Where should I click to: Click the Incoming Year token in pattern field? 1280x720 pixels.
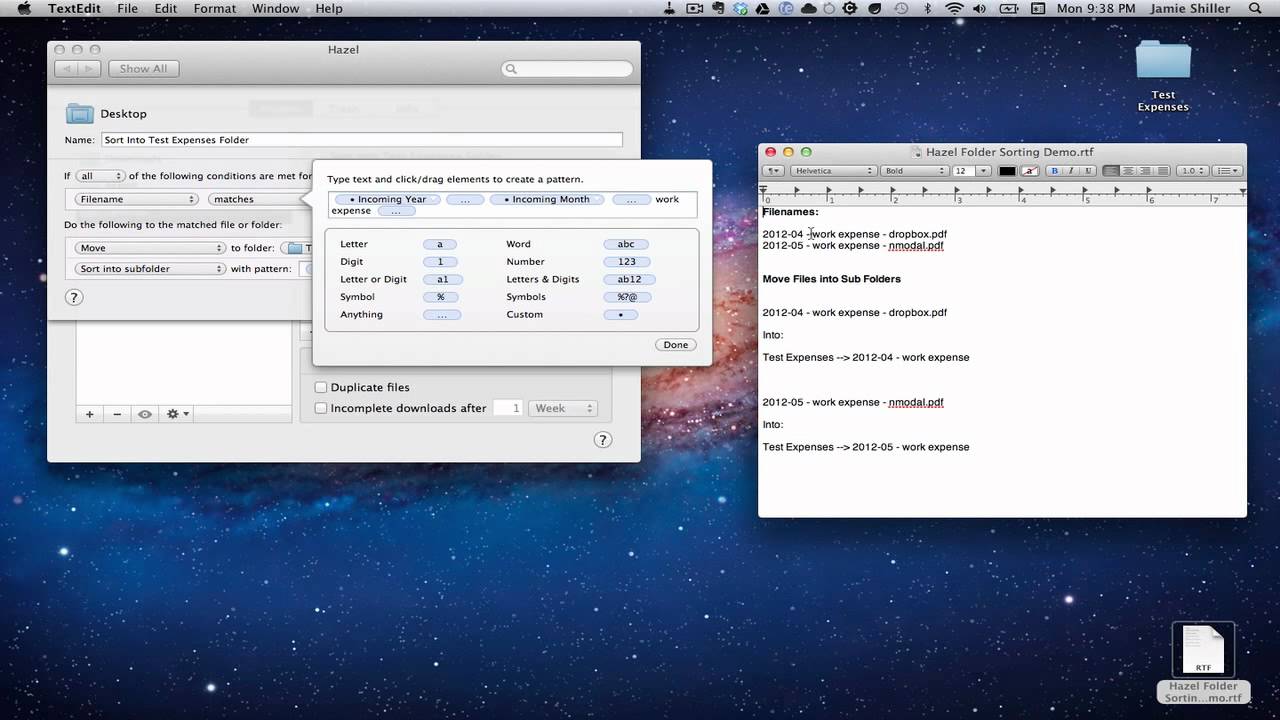tap(387, 199)
